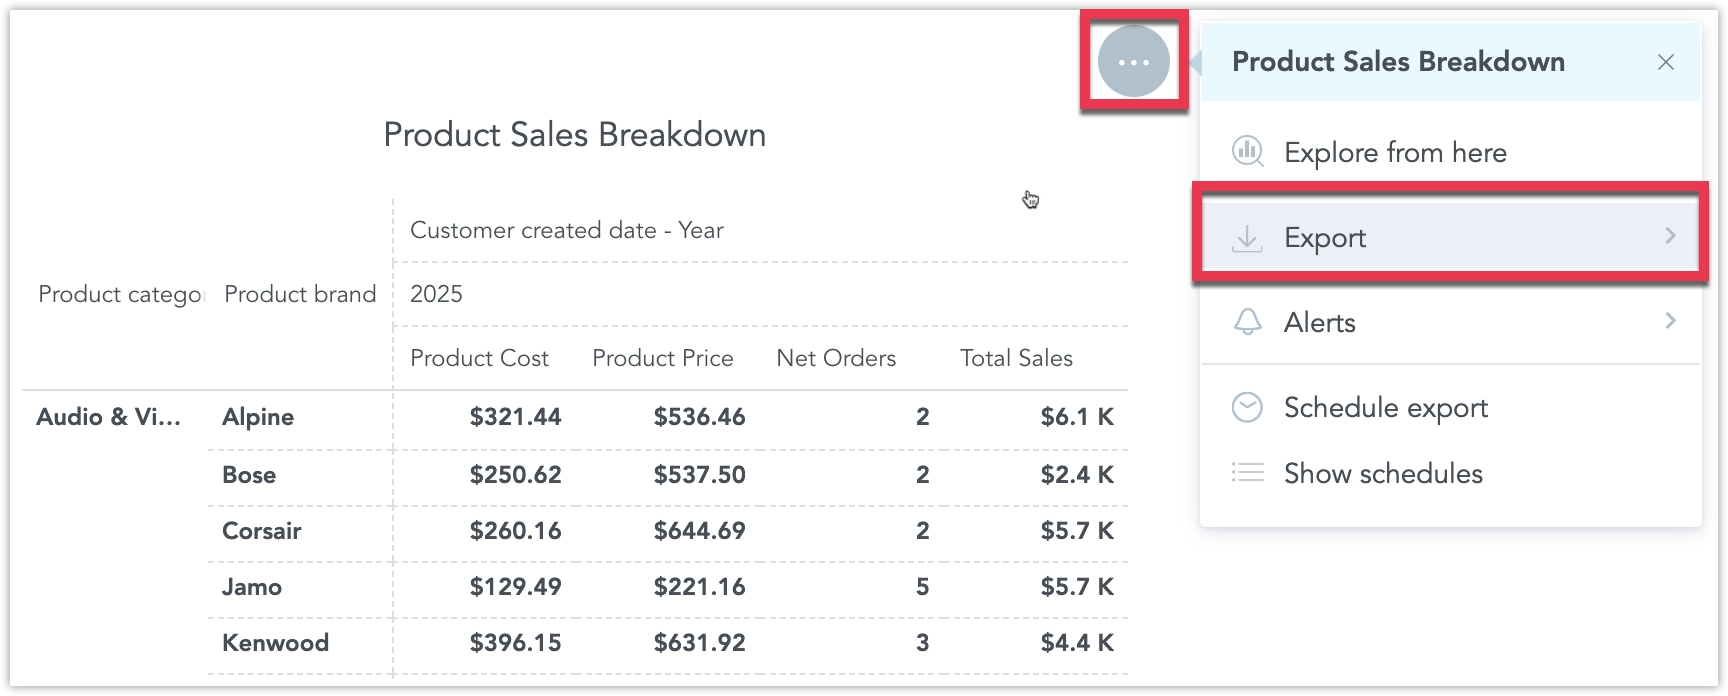Expand the Alerts submenu chevron
The image size is (1728, 696).
click(1669, 322)
